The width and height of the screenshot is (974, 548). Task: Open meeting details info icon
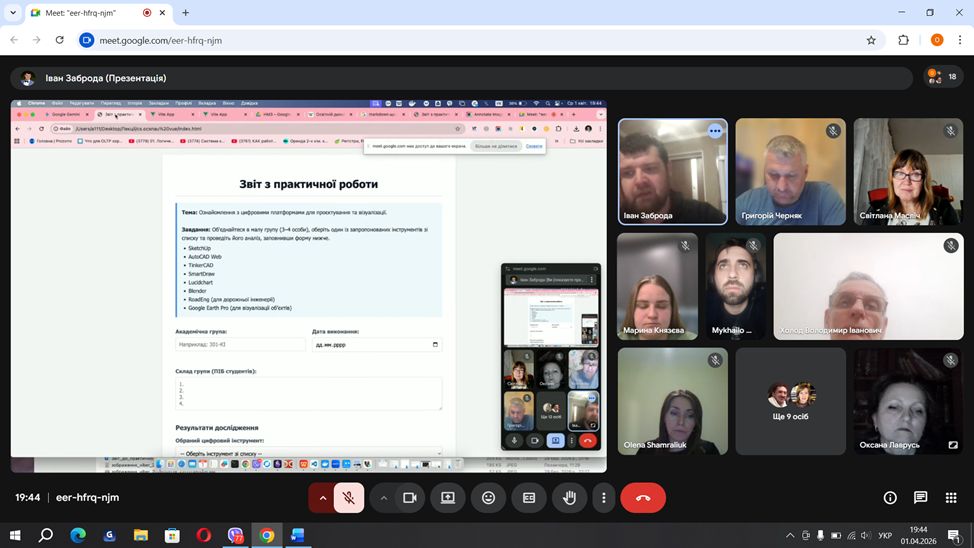point(890,497)
